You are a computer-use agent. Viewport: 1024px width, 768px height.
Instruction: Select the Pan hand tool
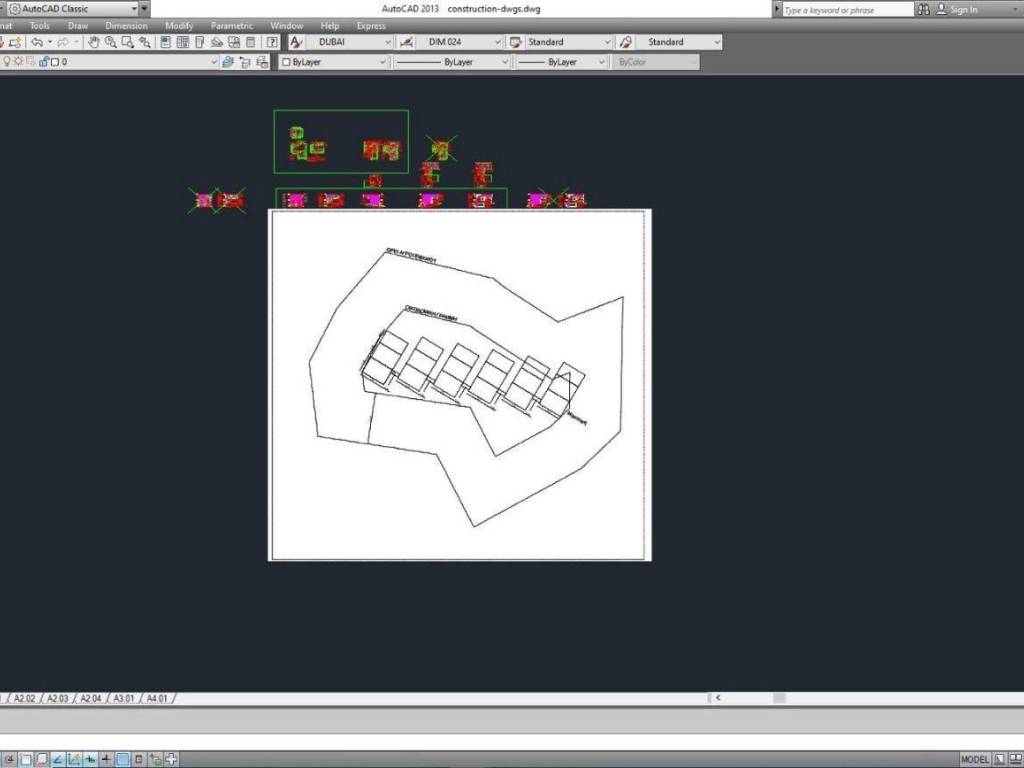tap(94, 42)
